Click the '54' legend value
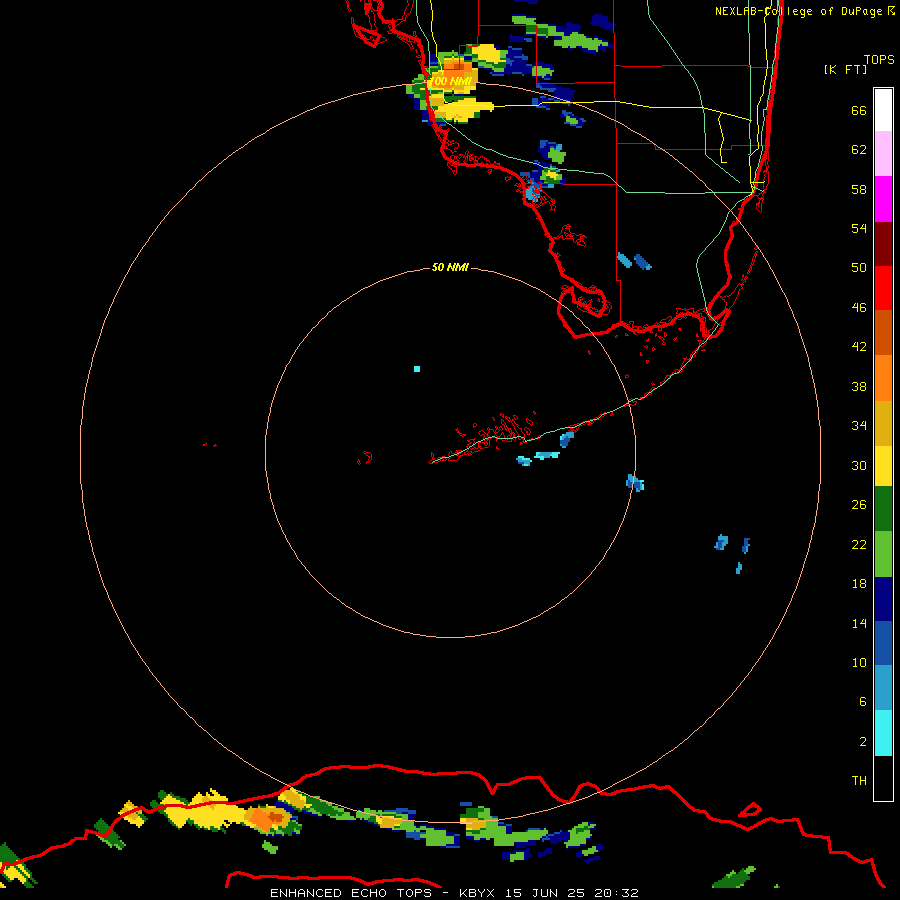This screenshot has height=900, width=900. (859, 228)
